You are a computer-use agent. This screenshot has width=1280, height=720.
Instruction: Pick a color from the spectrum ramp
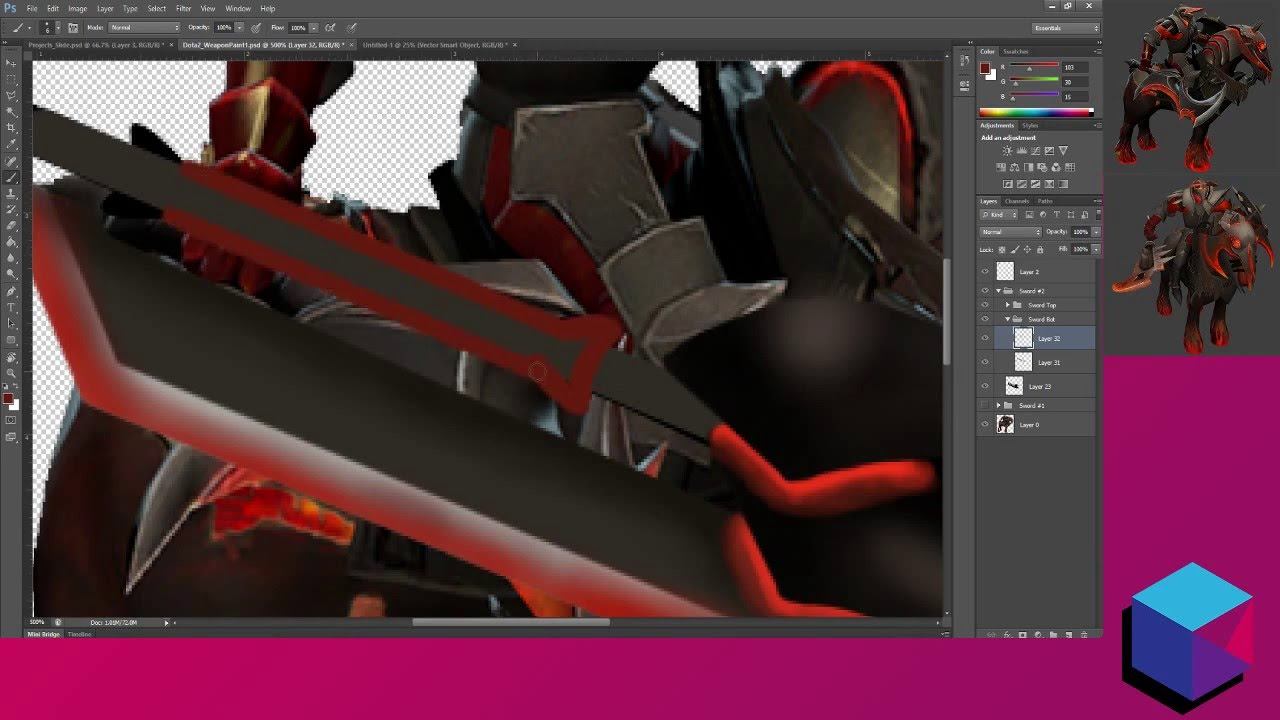point(1036,111)
